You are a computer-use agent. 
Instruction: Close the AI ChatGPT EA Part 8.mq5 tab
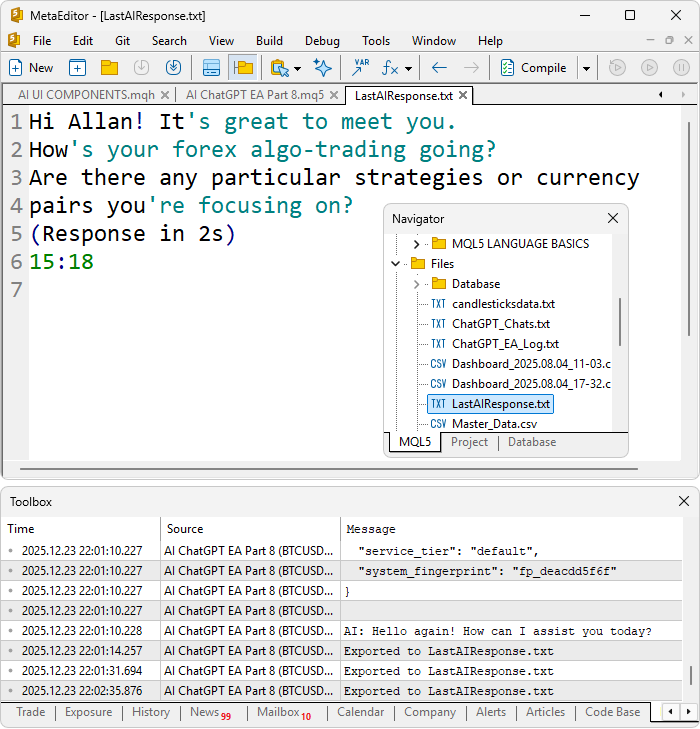click(x=334, y=95)
